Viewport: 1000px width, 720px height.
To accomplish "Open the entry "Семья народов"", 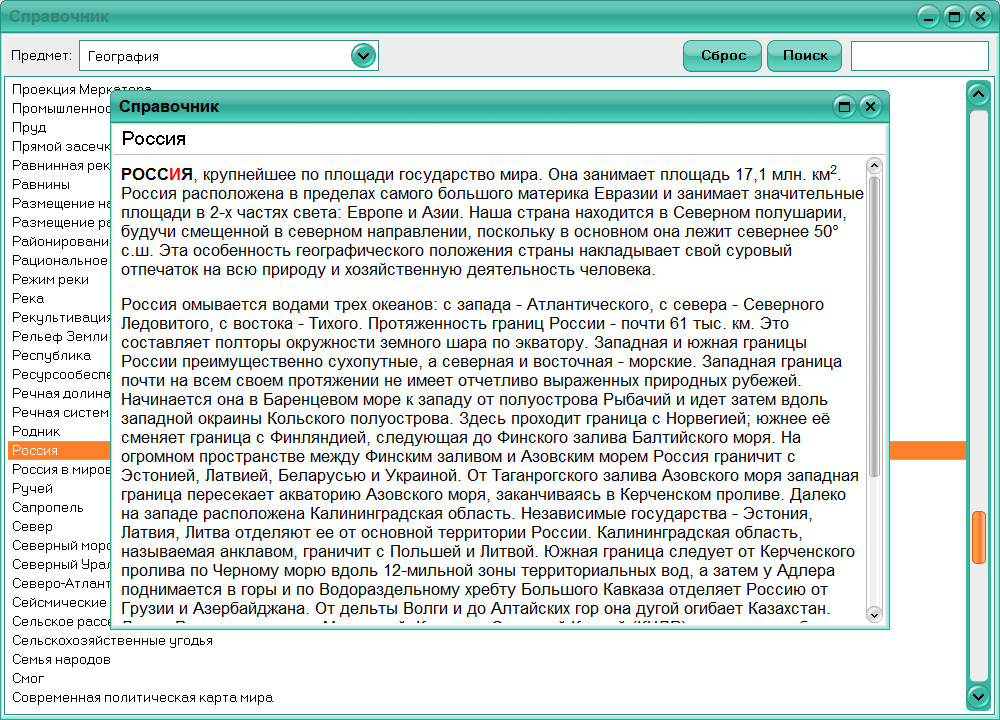I will click(x=52, y=659).
